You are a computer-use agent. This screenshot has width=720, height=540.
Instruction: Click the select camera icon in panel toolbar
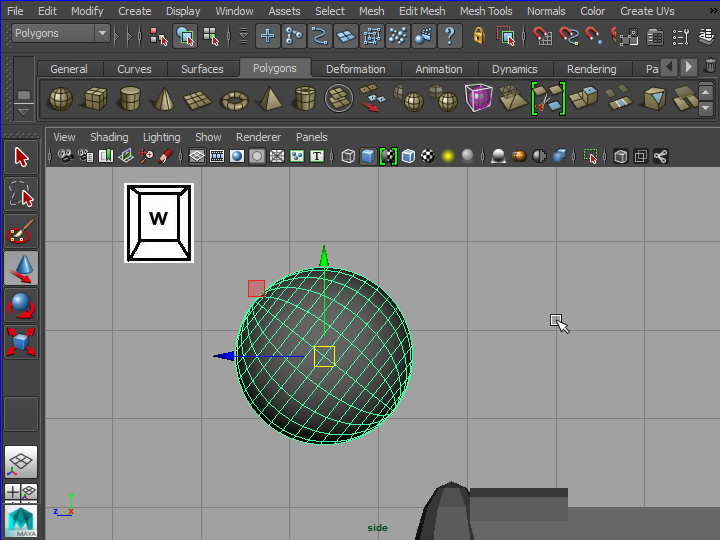[x=66, y=157]
